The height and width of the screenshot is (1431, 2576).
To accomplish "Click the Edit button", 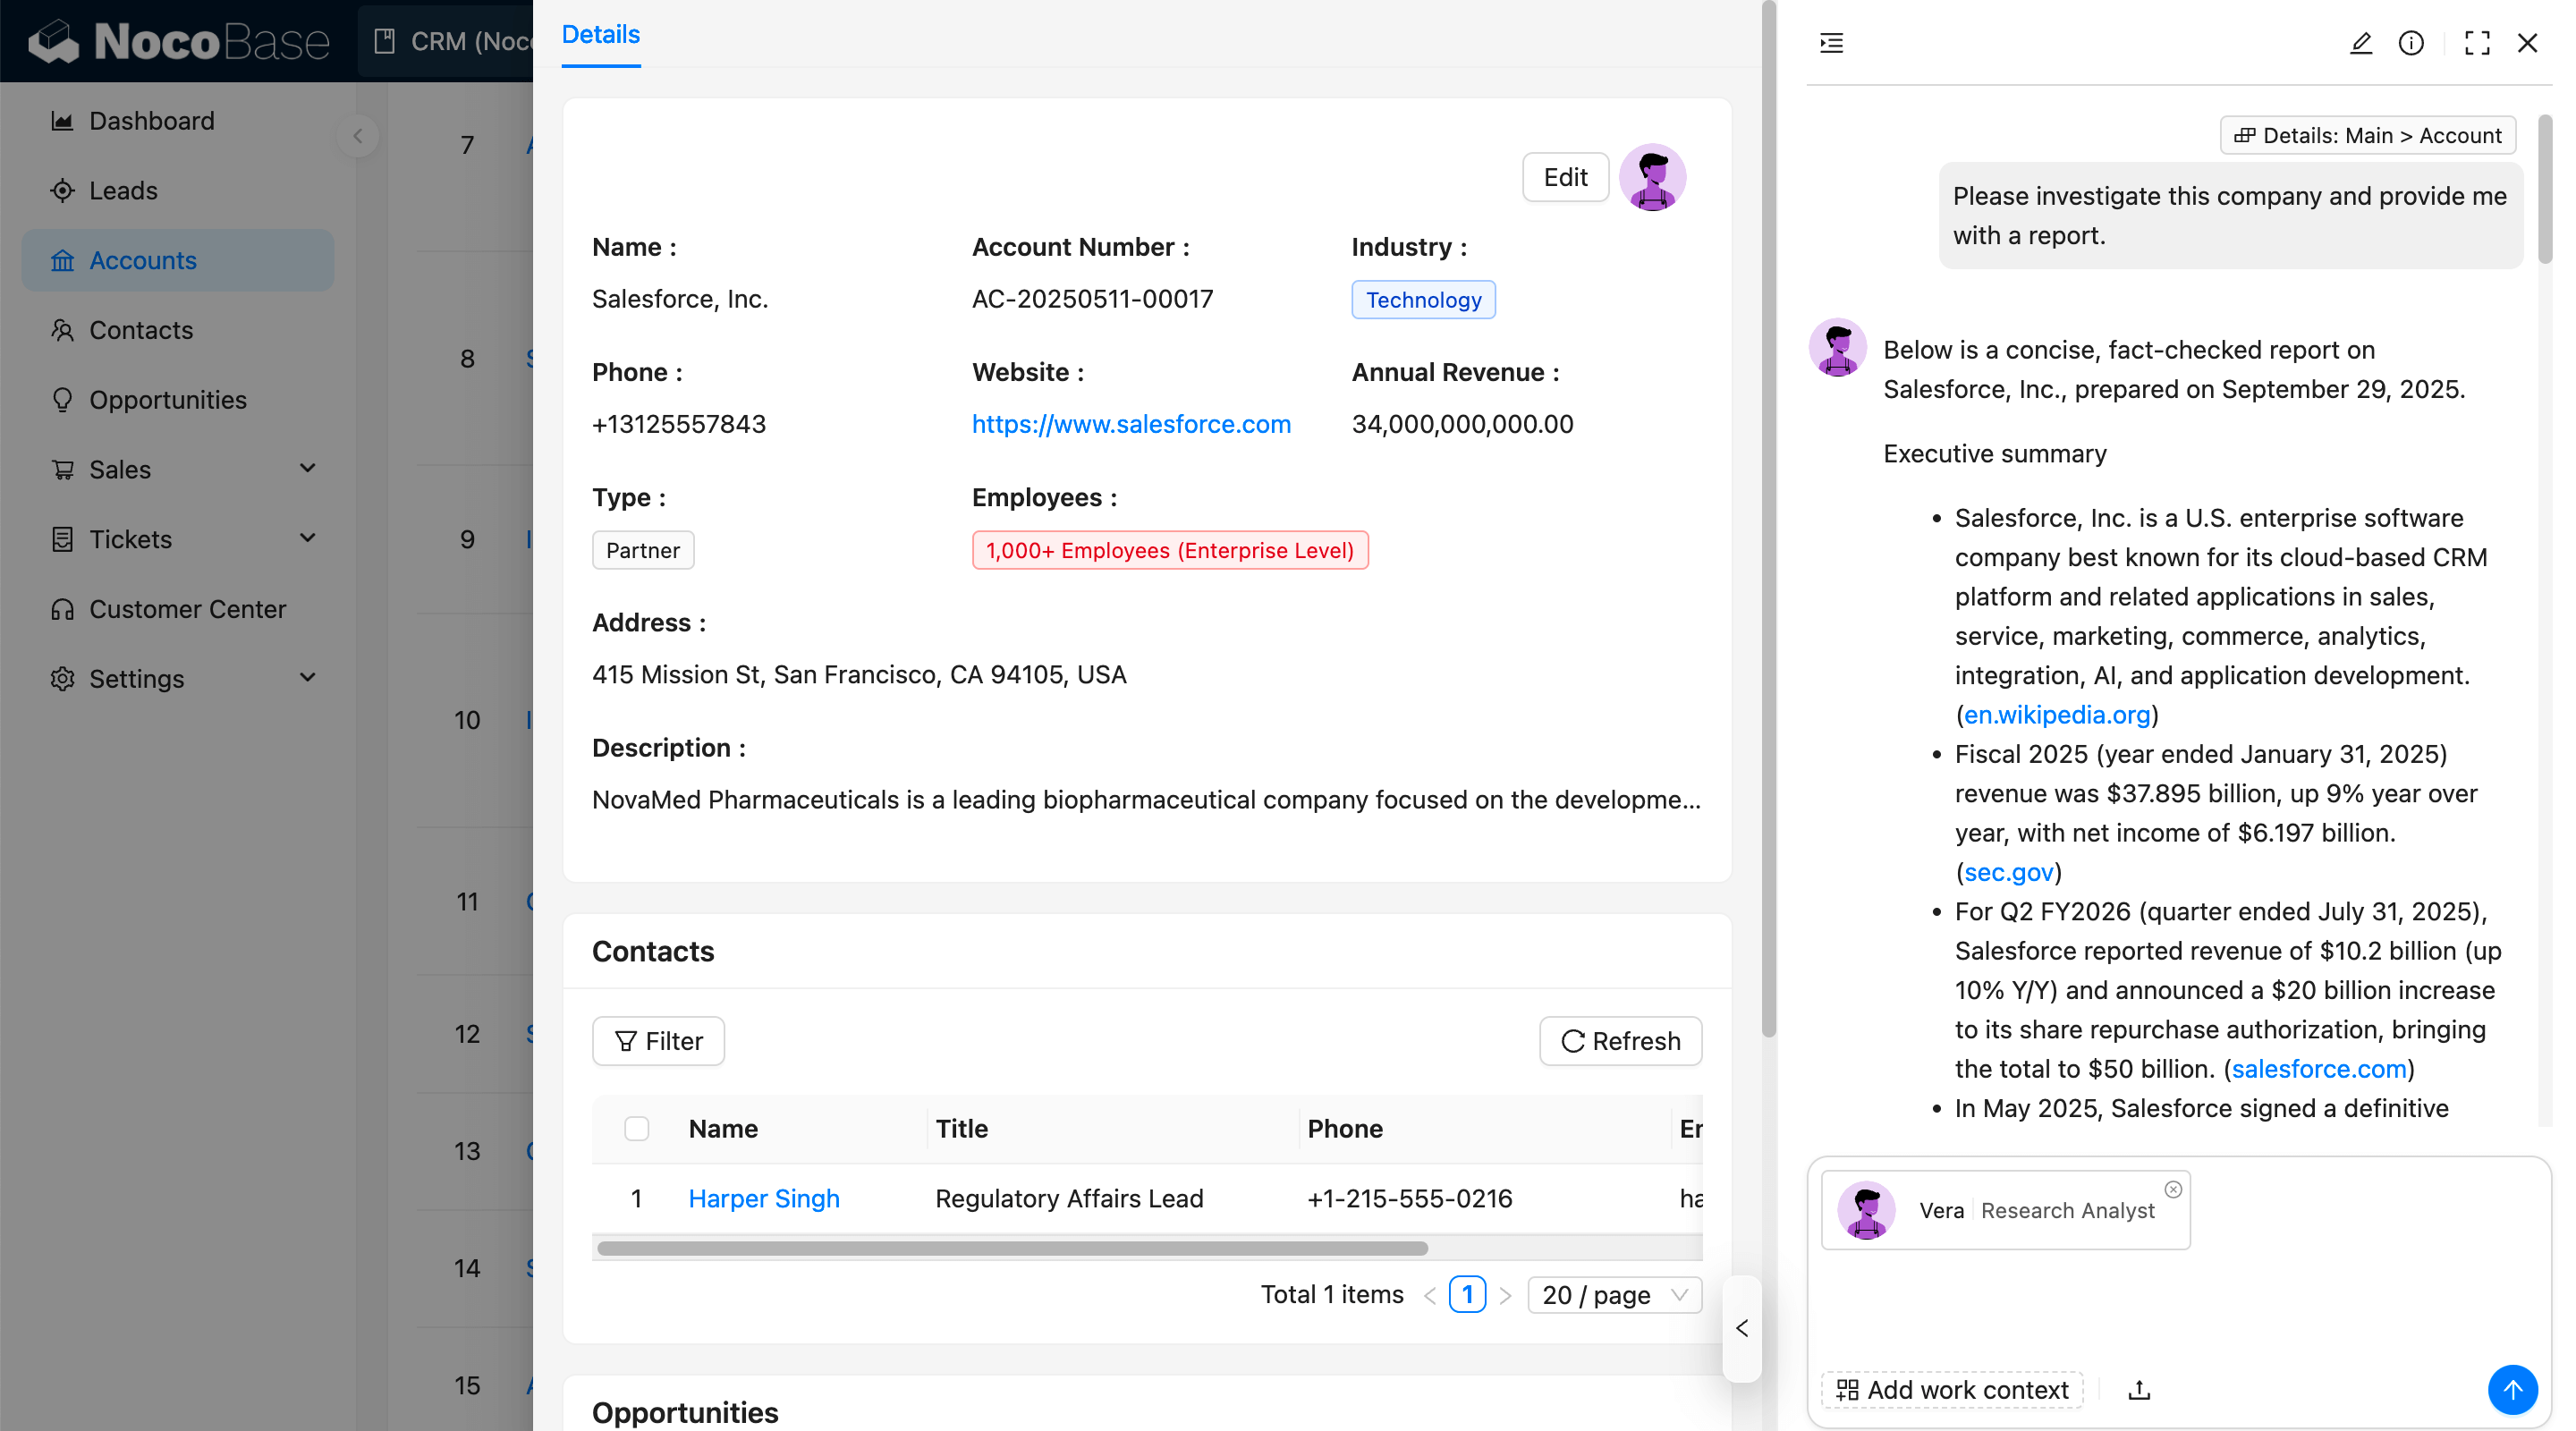I will click(x=1565, y=177).
